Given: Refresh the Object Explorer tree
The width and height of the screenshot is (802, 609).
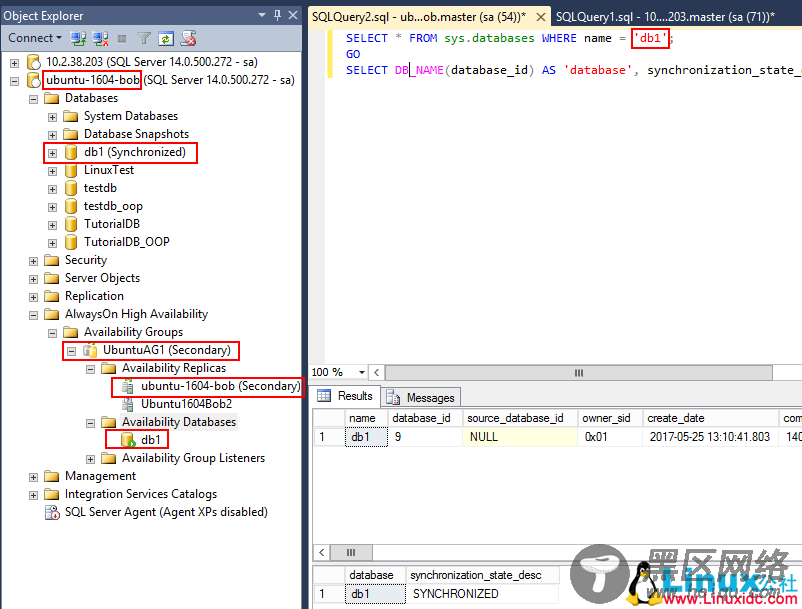Looking at the screenshot, I should pyautogui.click(x=166, y=37).
